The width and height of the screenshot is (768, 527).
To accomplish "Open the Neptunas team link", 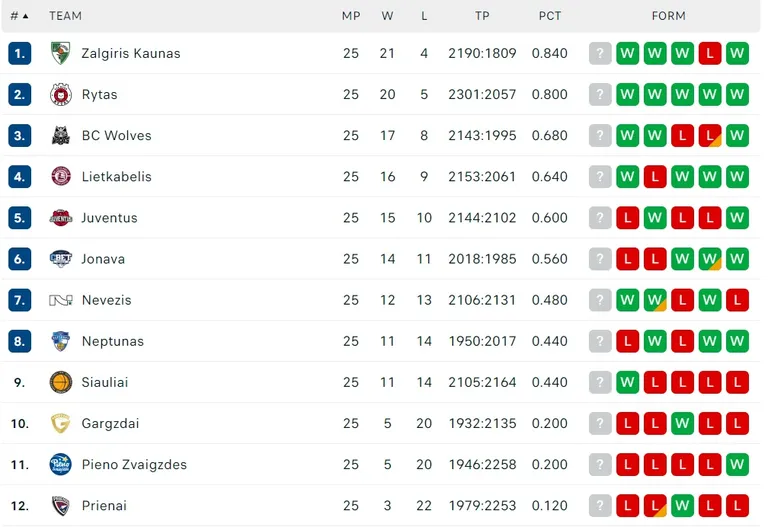I will click(113, 341).
